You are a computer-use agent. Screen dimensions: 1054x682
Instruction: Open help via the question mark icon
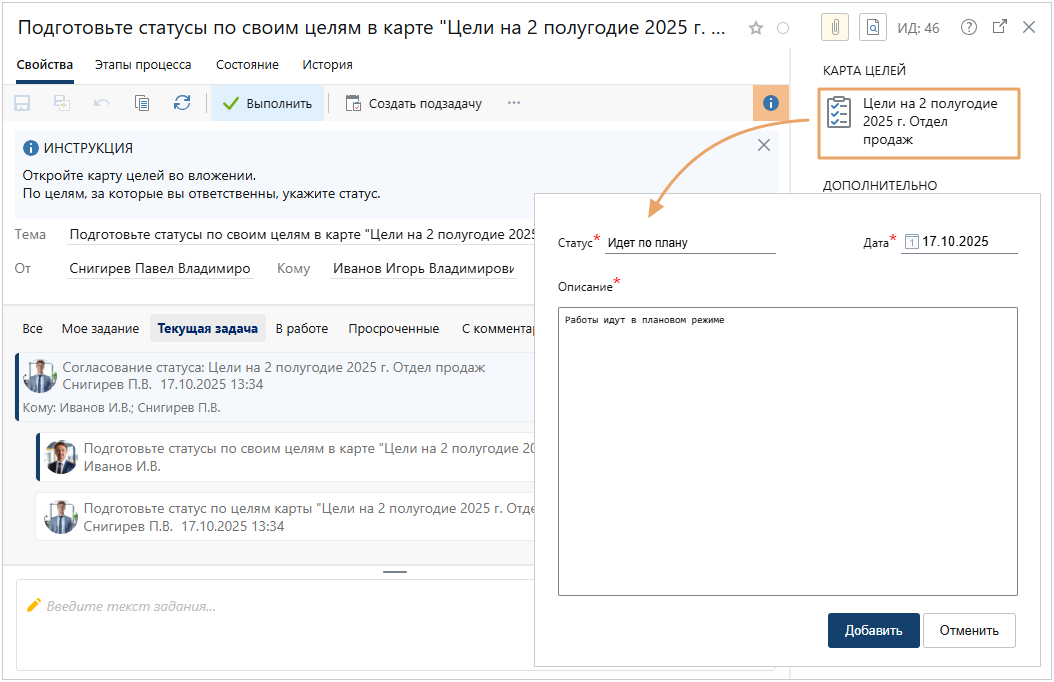(x=968, y=28)
